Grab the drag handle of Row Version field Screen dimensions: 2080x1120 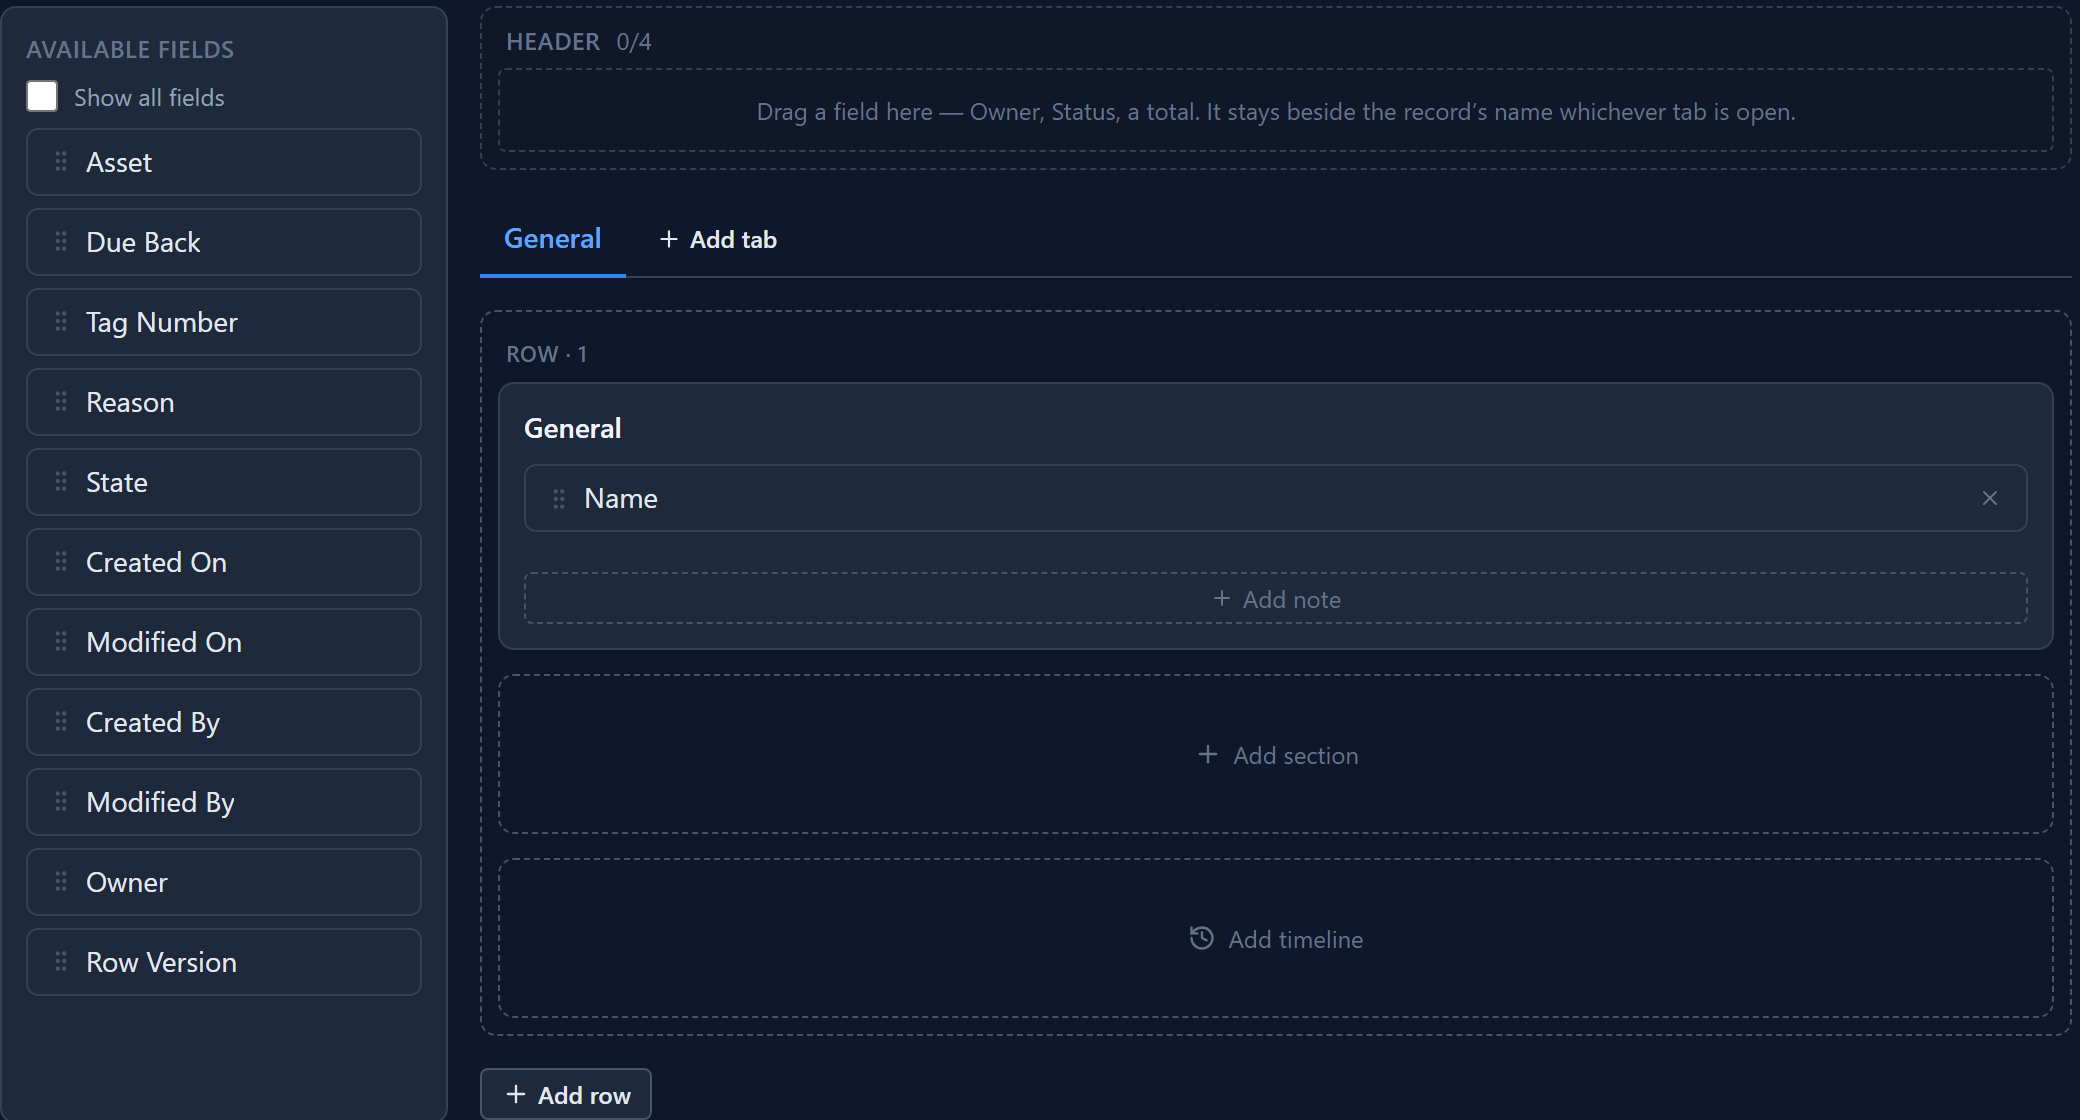tap(61, 961)
